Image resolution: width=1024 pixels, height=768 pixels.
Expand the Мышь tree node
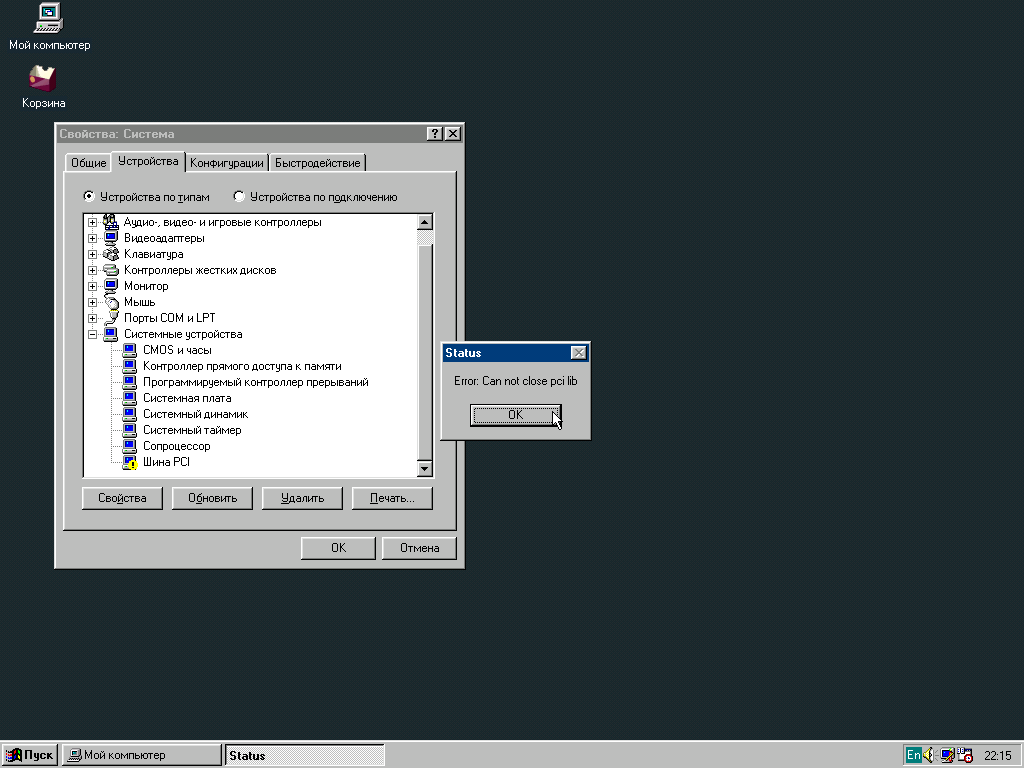coord(92,302)
